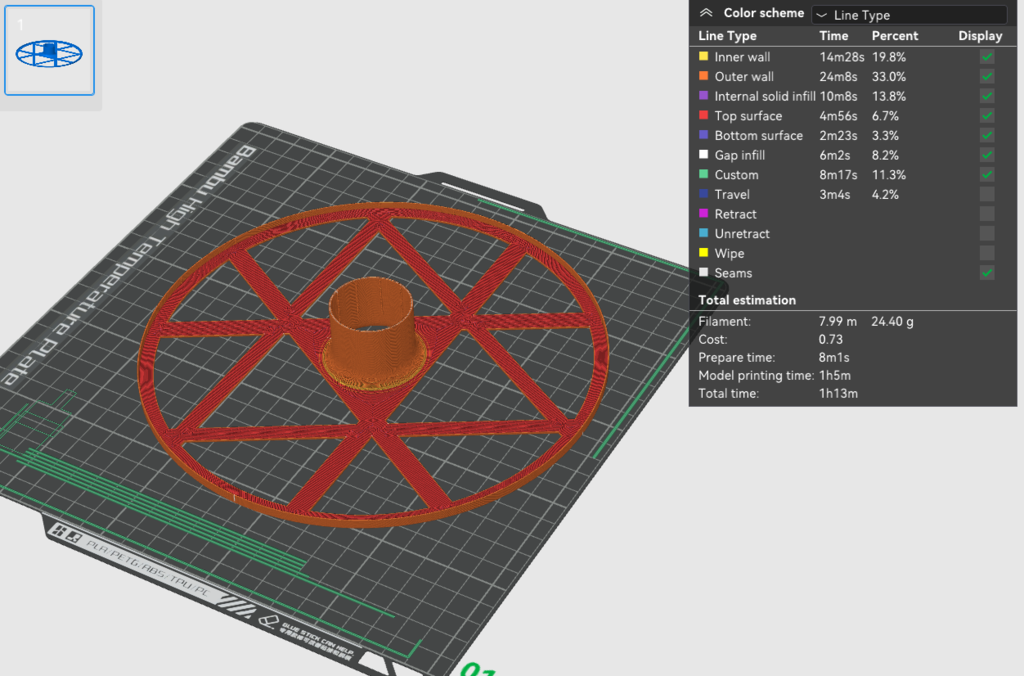The width and height of the screenshot is (1024, 676).
Task: Disable Custom line display
Action: [987, 174]
